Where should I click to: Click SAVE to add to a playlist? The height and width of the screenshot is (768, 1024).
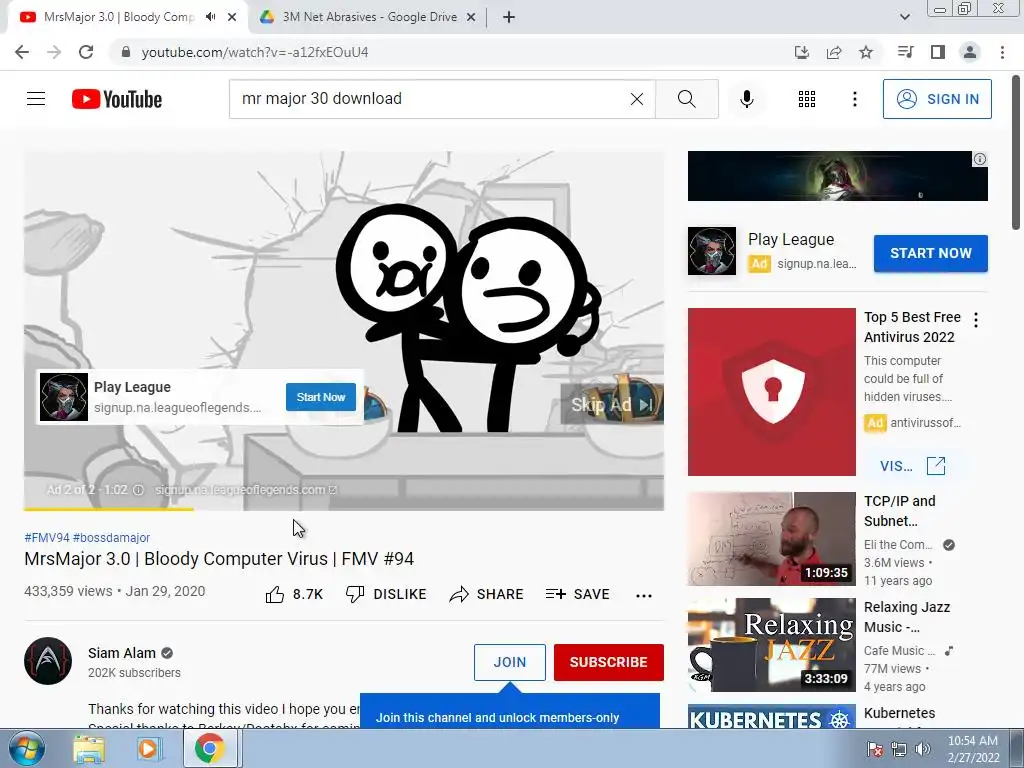(578, 594)
